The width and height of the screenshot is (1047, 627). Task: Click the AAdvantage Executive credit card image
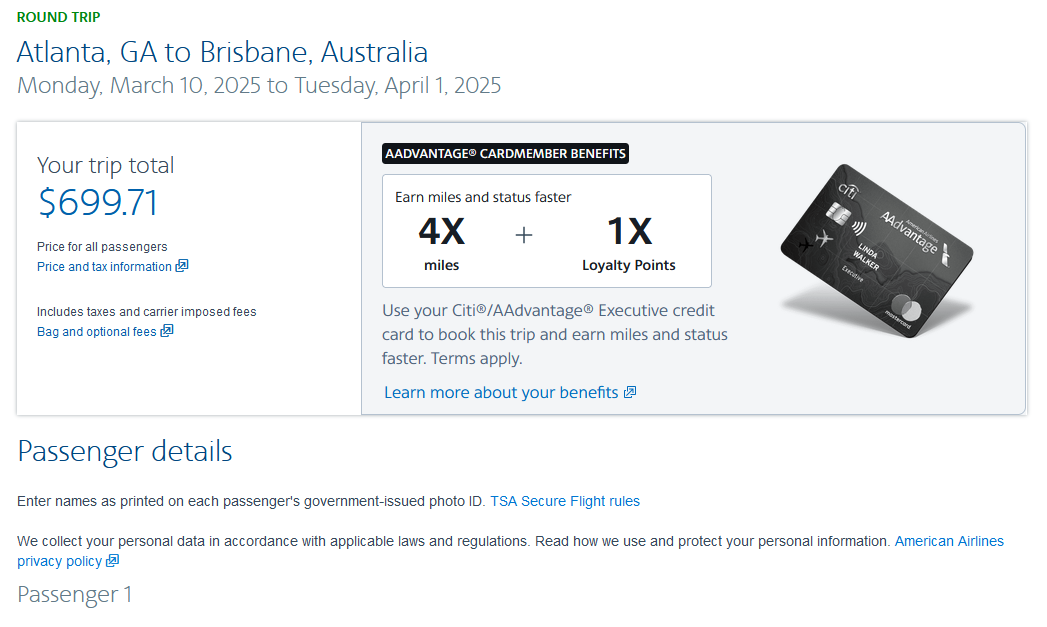pyautogui.click(x=876, y=250)
